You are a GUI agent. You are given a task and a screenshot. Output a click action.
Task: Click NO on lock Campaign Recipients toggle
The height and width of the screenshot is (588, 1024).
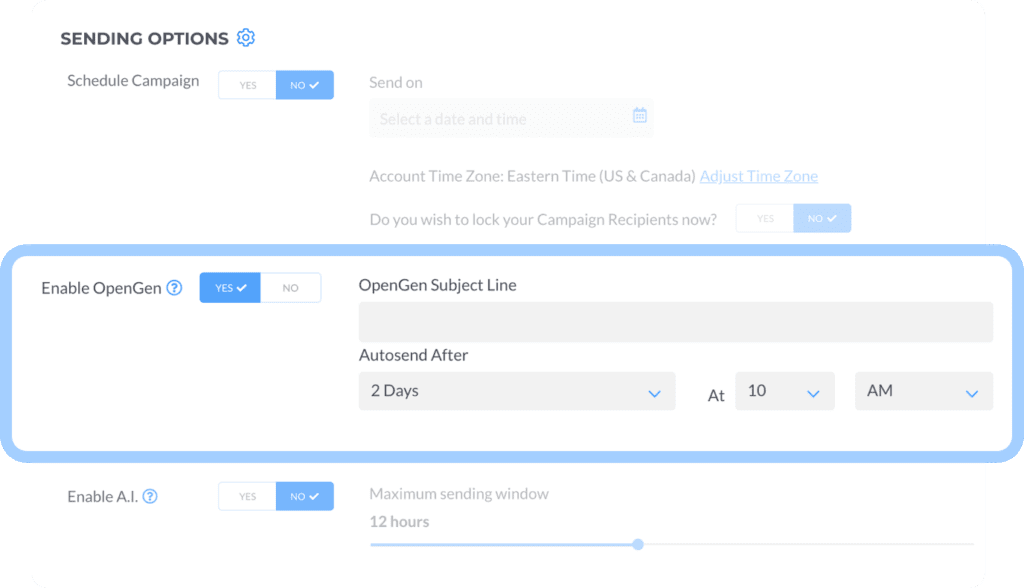pyautogui.click(x=822, y=218)
